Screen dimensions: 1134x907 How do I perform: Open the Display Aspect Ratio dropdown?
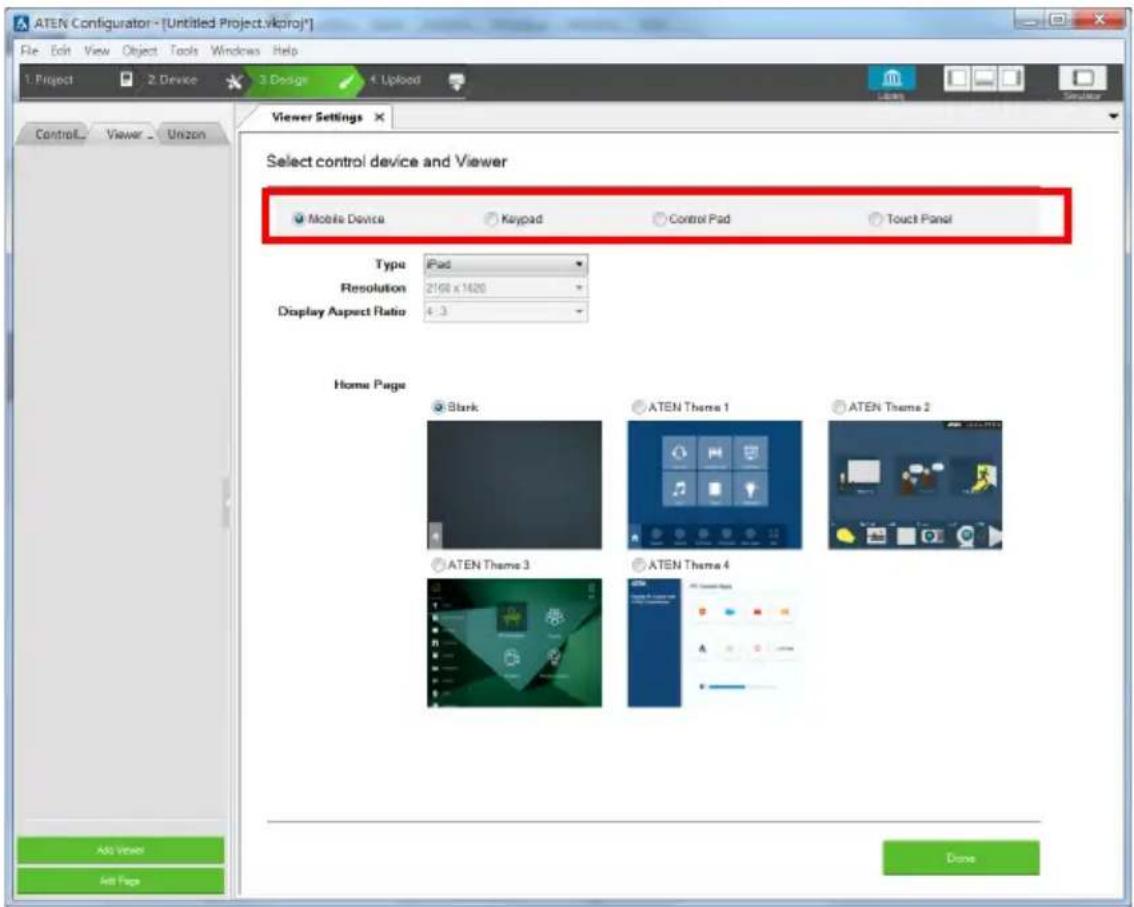click(506, 312)
